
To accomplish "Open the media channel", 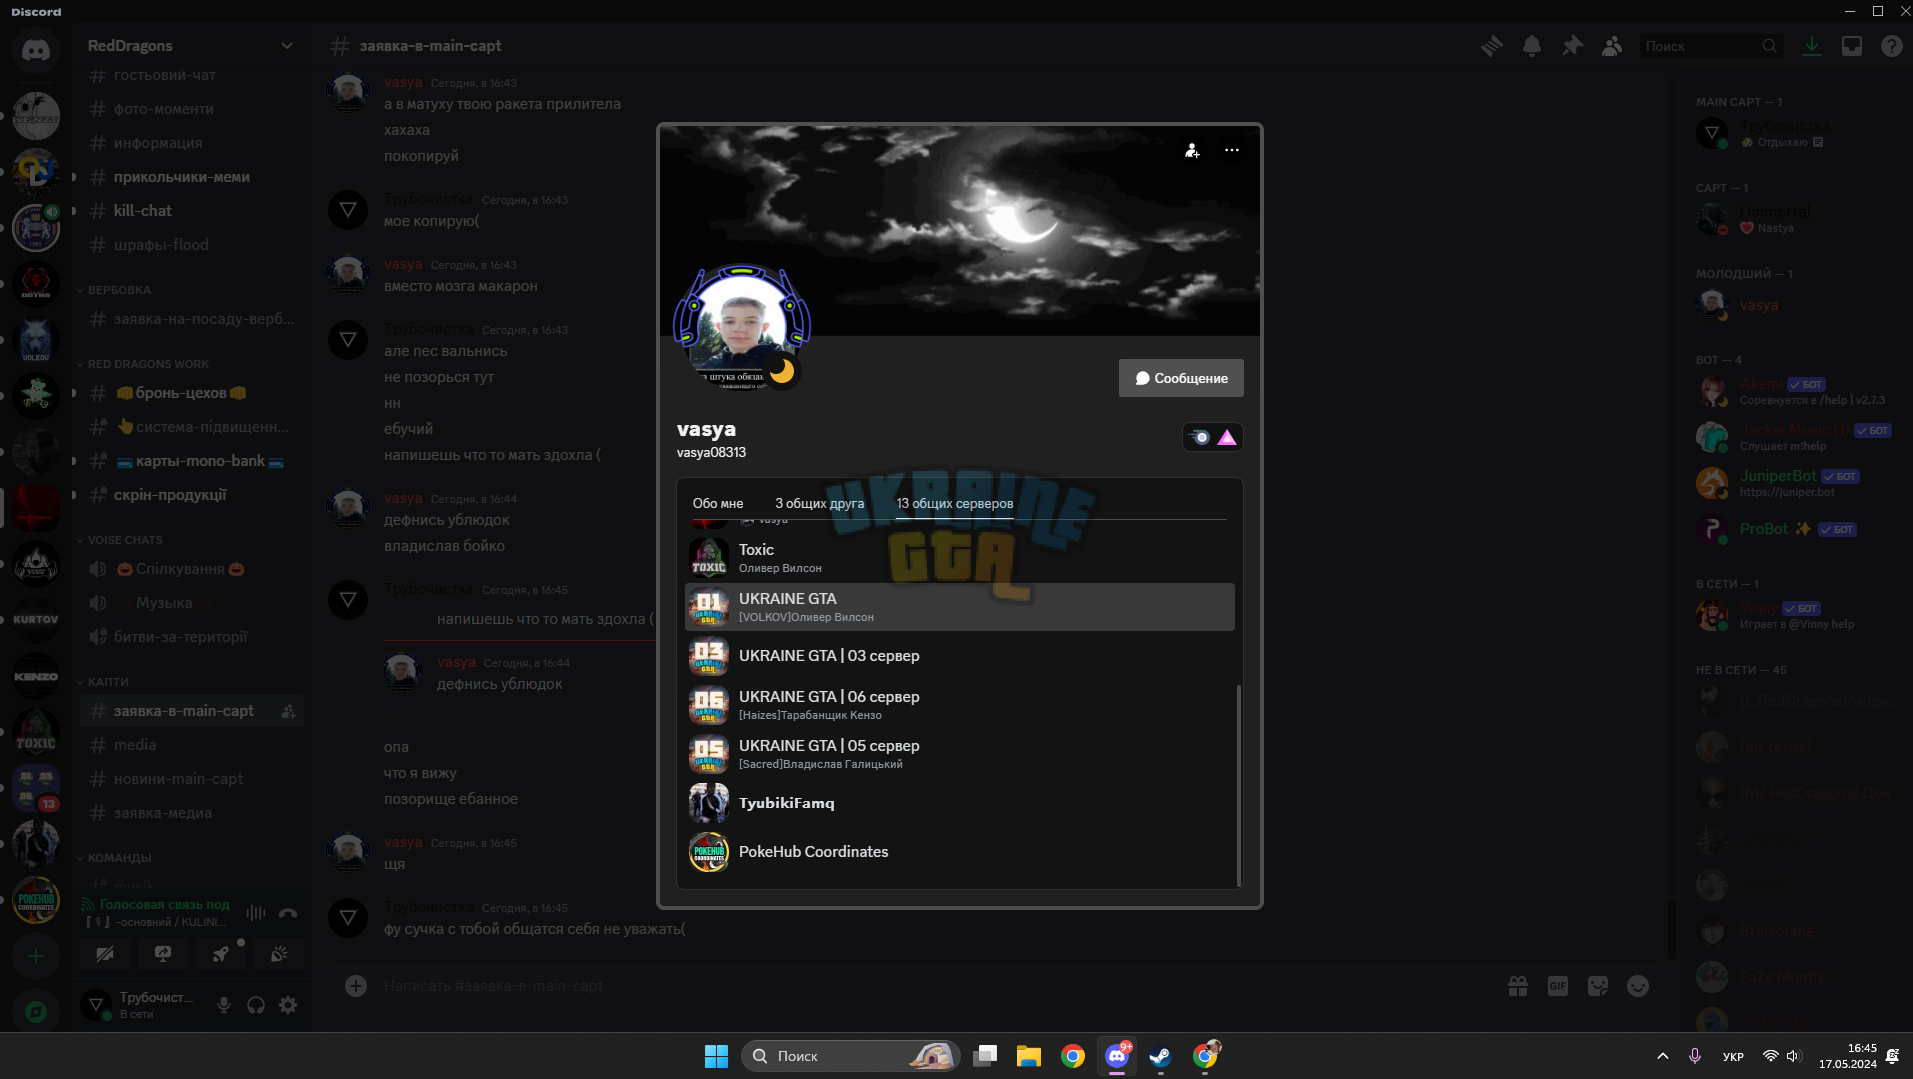I will 192,745.
